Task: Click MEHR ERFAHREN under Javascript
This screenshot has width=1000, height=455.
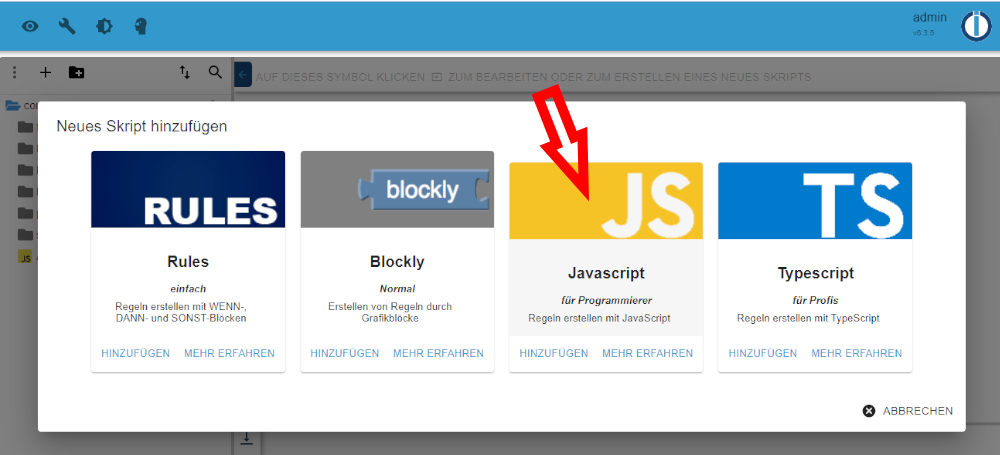Action: coord(647,353)
